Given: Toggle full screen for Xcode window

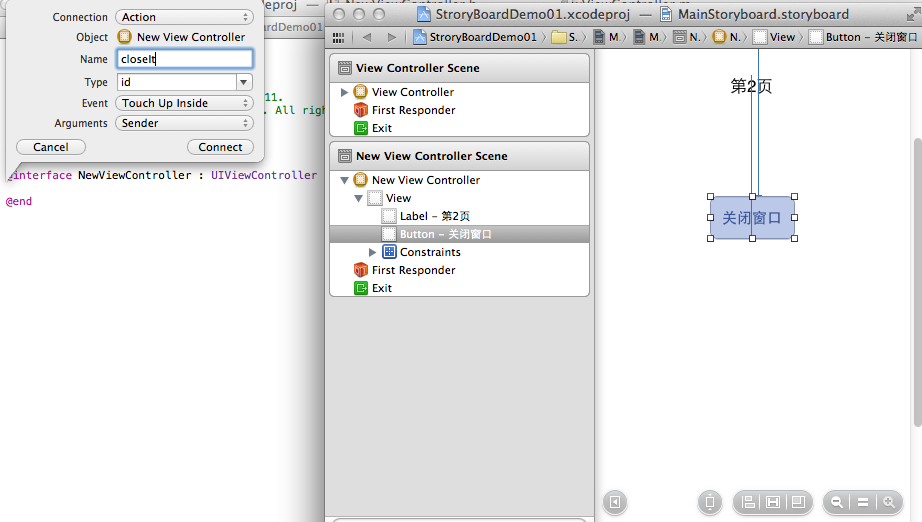Looking at the screenshot, I should tap(912, 14).
